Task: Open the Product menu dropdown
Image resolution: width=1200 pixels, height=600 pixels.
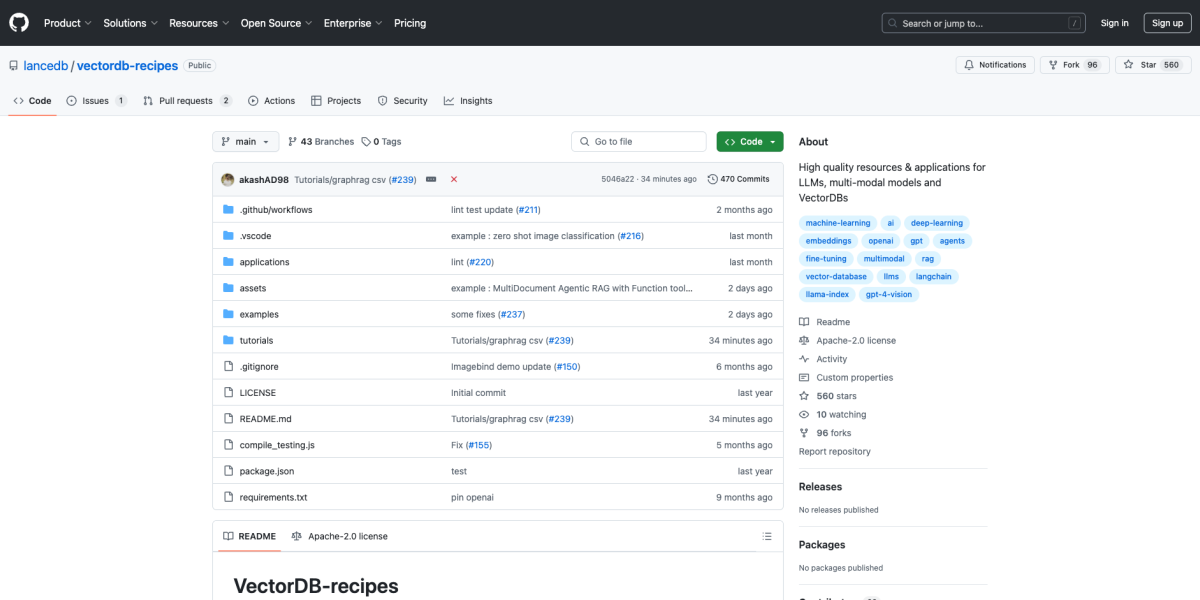Action: 67,22
